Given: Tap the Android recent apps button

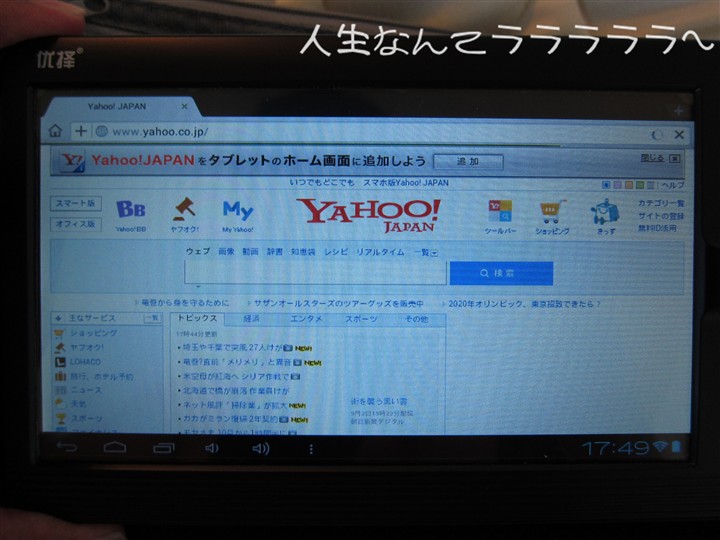Looking at the screenshot, I should (163, 448).
